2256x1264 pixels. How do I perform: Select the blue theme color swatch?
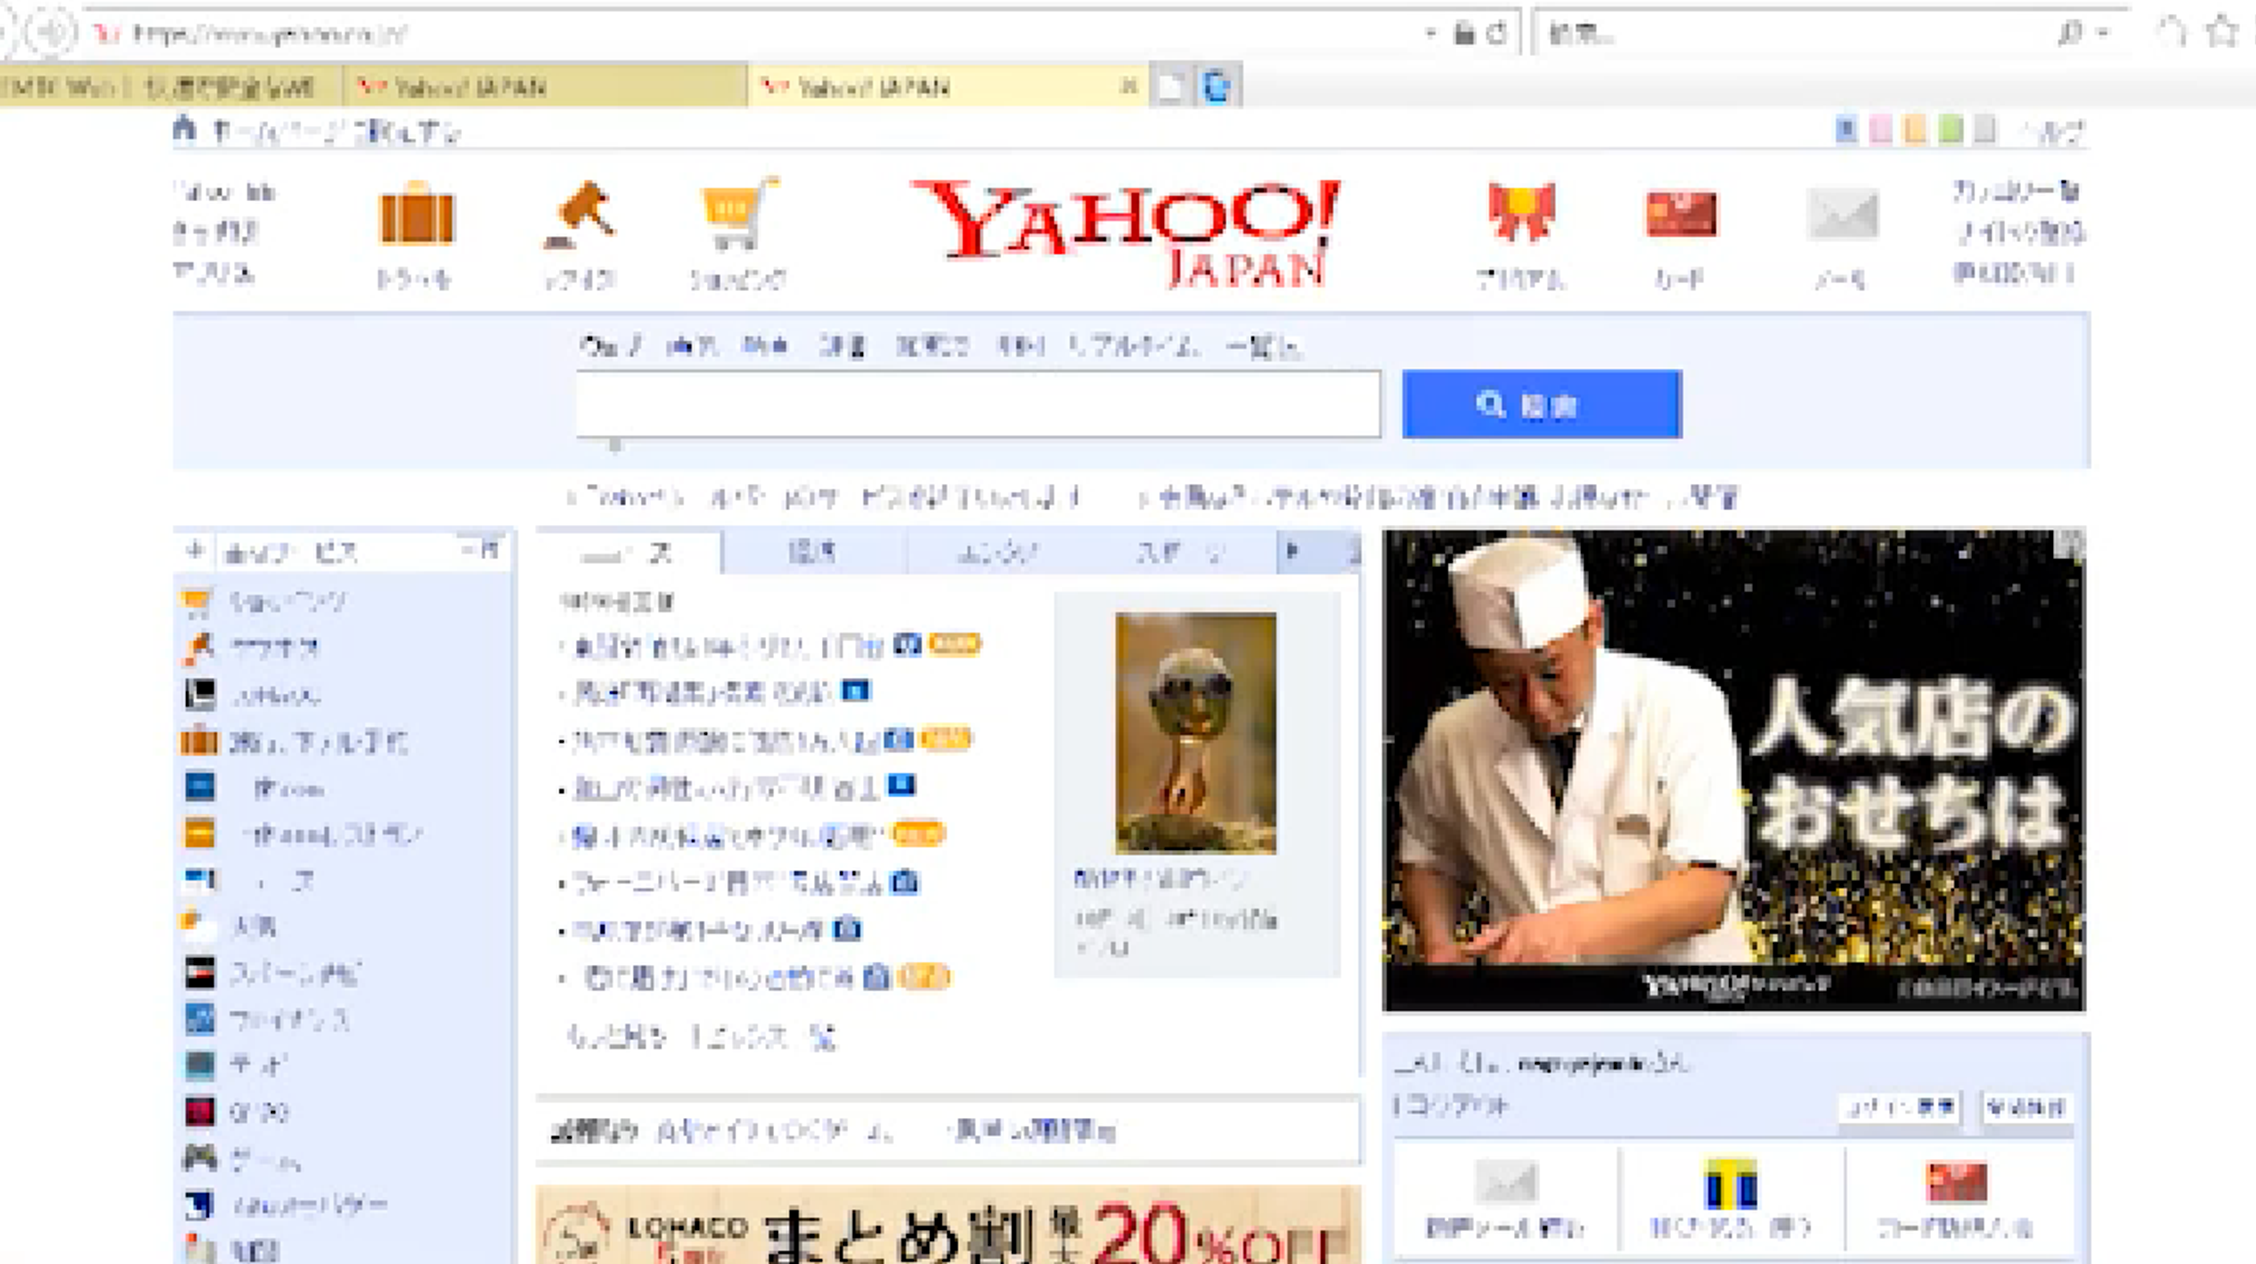pos(1846,130)
